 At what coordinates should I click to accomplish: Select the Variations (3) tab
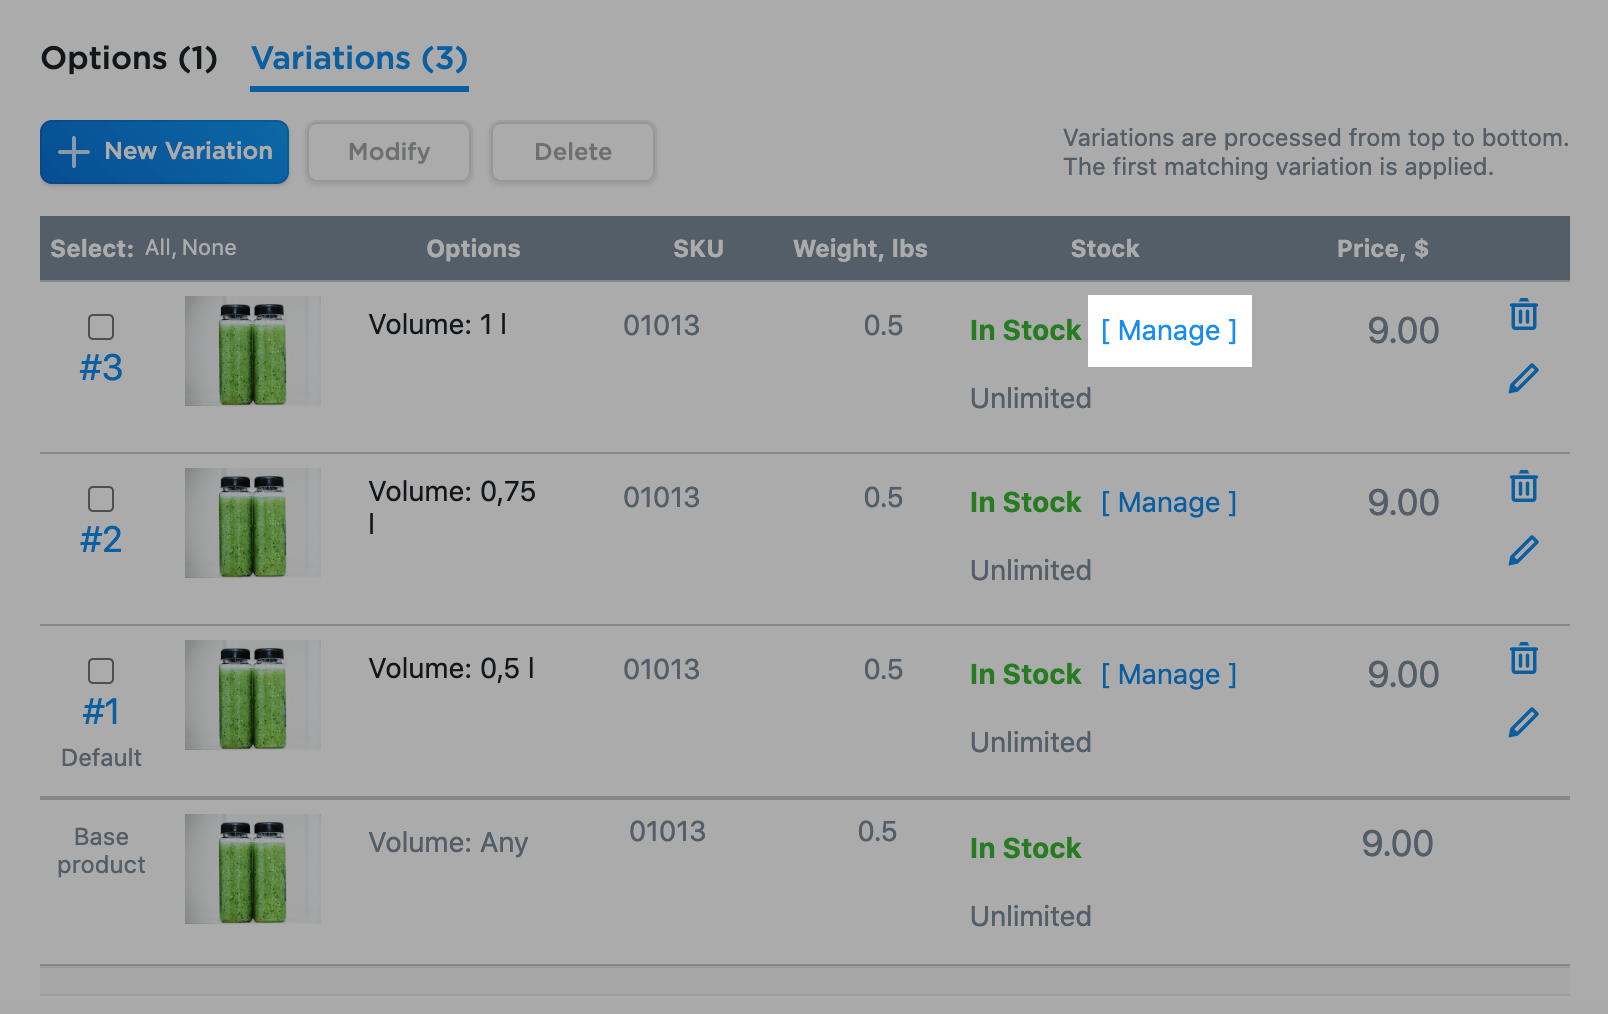(x=358, y=58)
